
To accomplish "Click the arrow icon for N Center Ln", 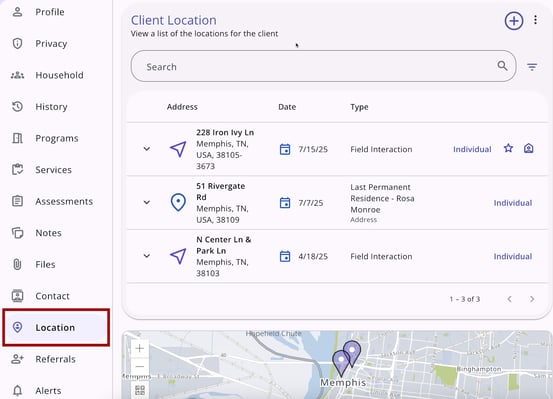I will click(178, 256).
